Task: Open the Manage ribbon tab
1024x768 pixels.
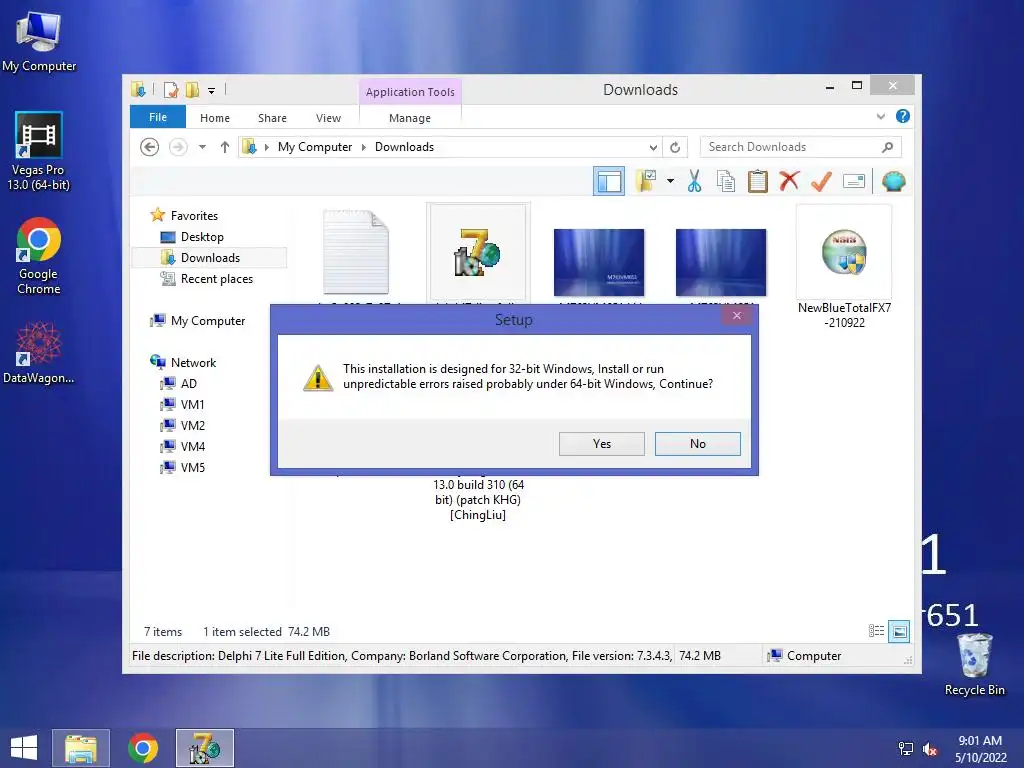Action: coord(410,118)
